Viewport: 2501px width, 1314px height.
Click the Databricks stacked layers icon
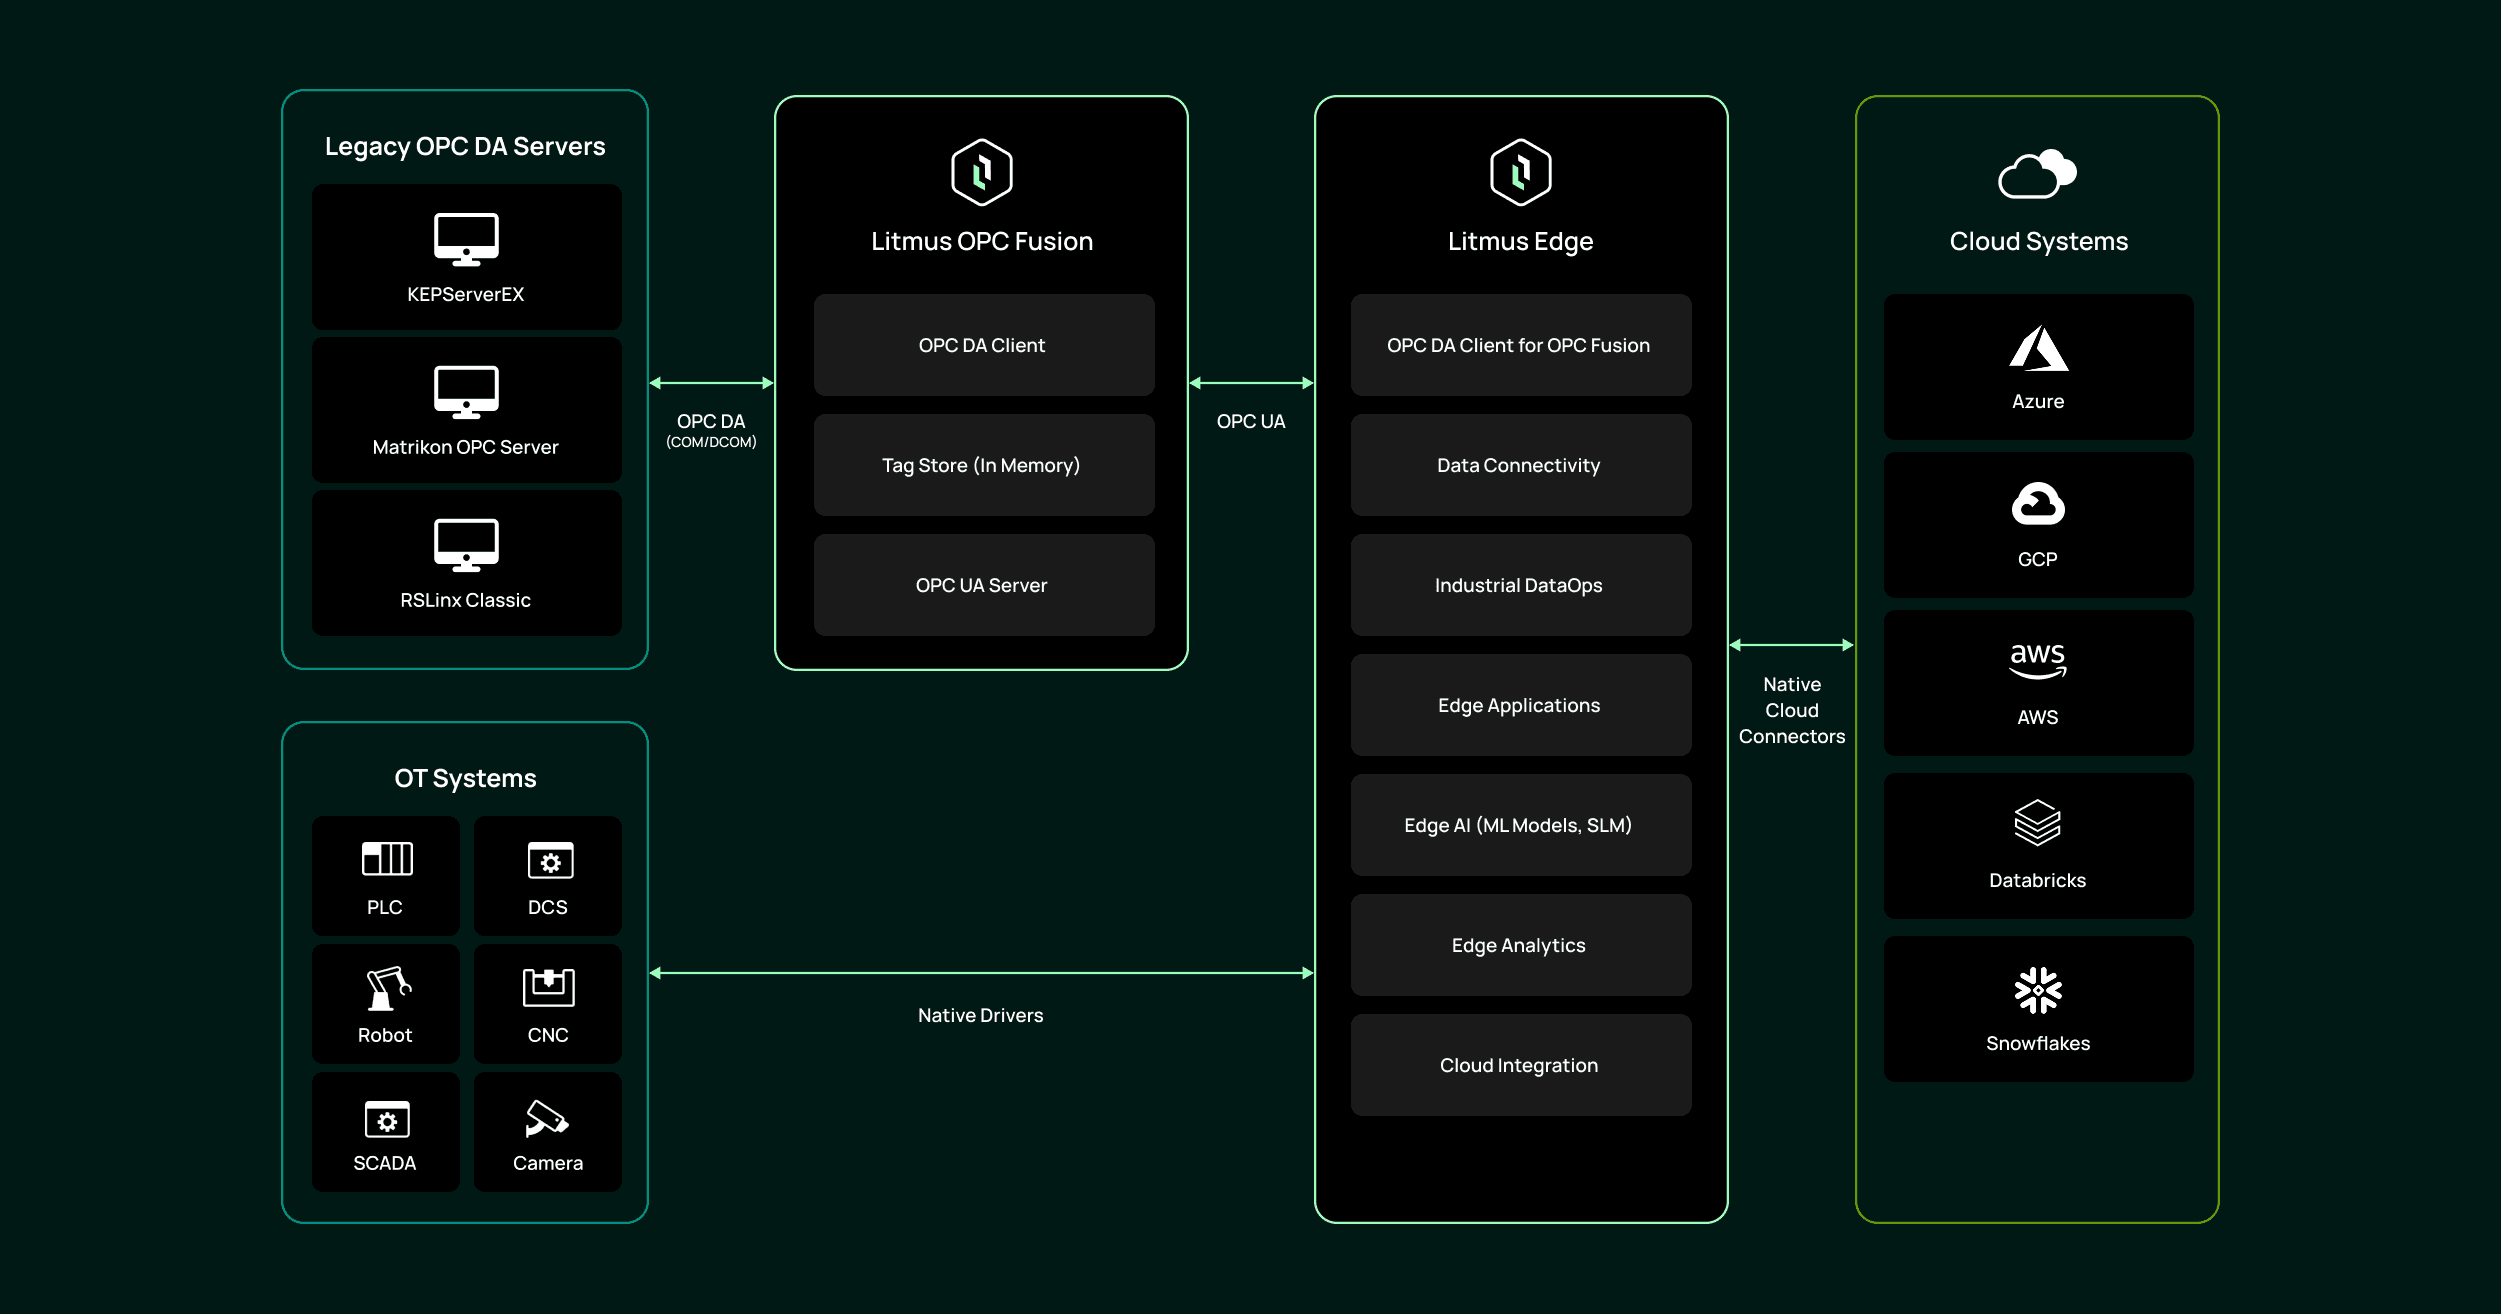coord(2038,823)
